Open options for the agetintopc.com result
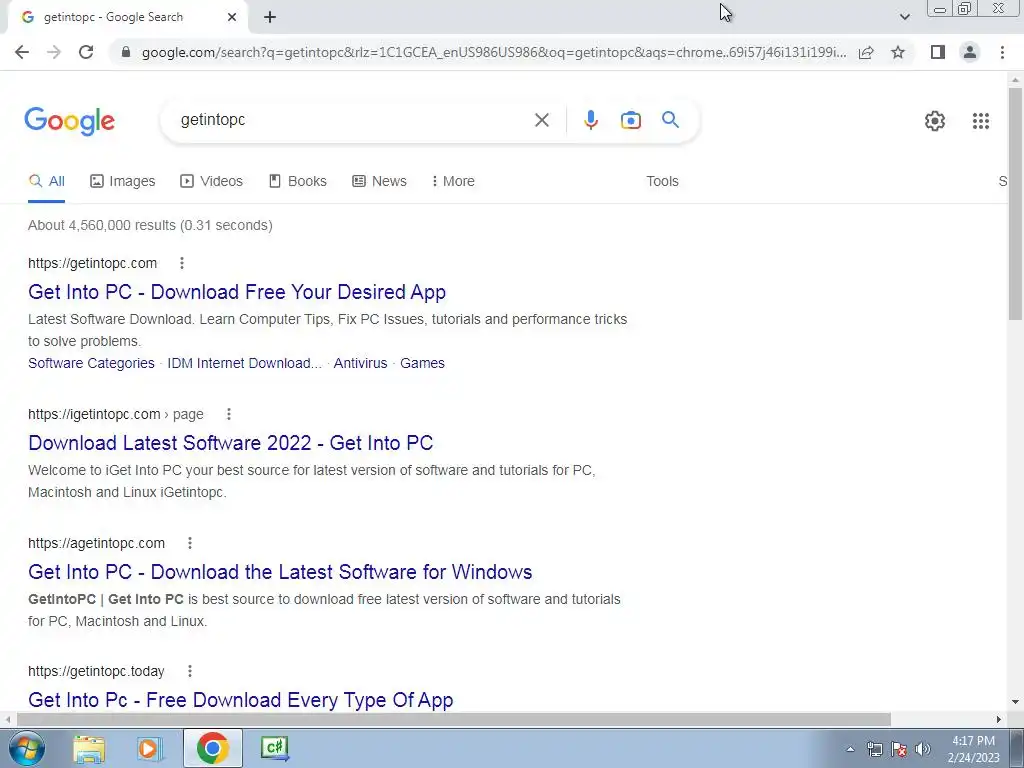1024x768 pixels. 189,543
